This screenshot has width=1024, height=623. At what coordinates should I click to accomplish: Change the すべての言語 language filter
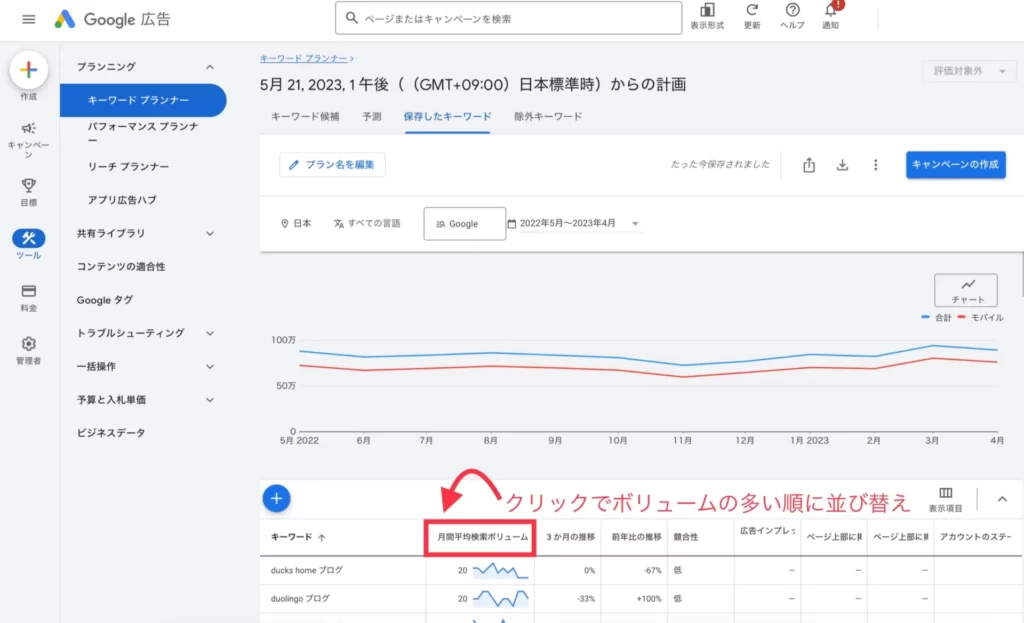[x=366, y=223]
